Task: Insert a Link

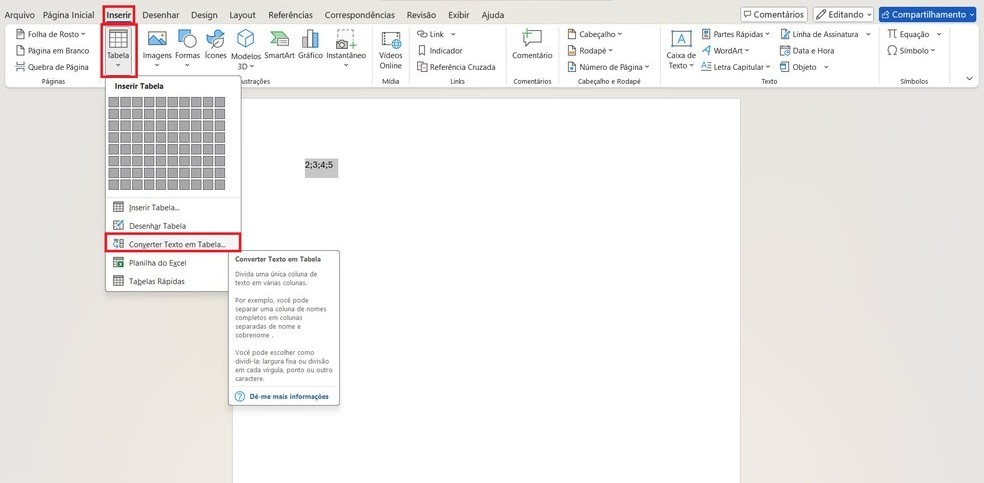Action: coord(436,34)
